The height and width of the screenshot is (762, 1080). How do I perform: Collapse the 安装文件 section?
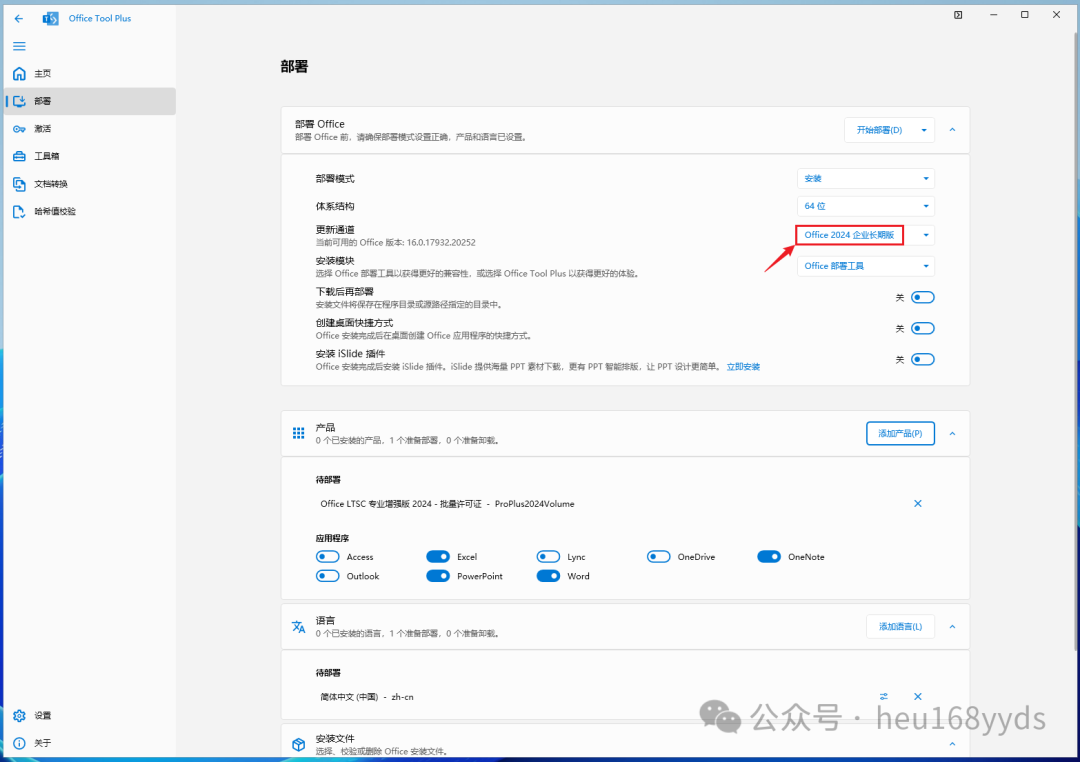tap(953, 744)
